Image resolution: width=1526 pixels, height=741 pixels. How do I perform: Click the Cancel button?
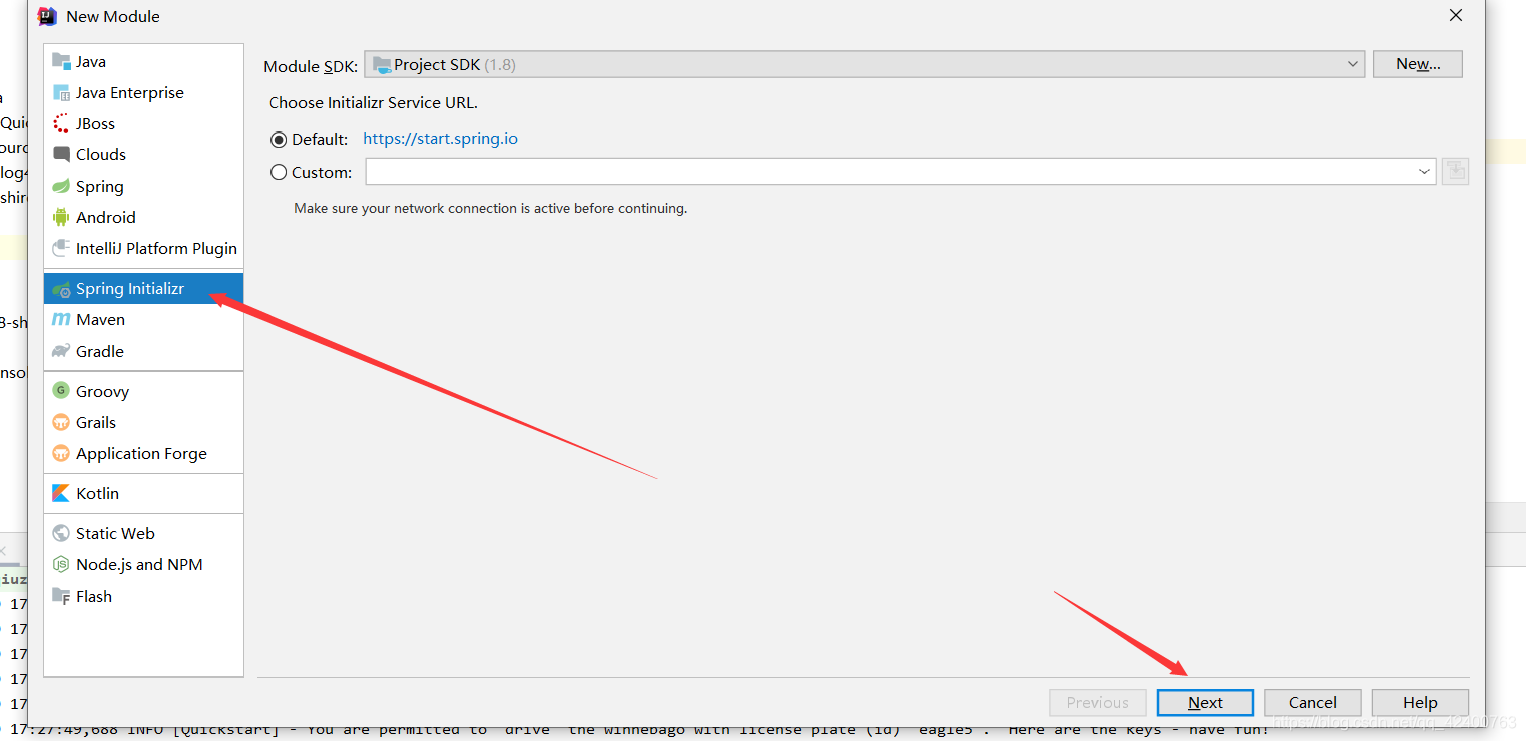coord(1313,702)
